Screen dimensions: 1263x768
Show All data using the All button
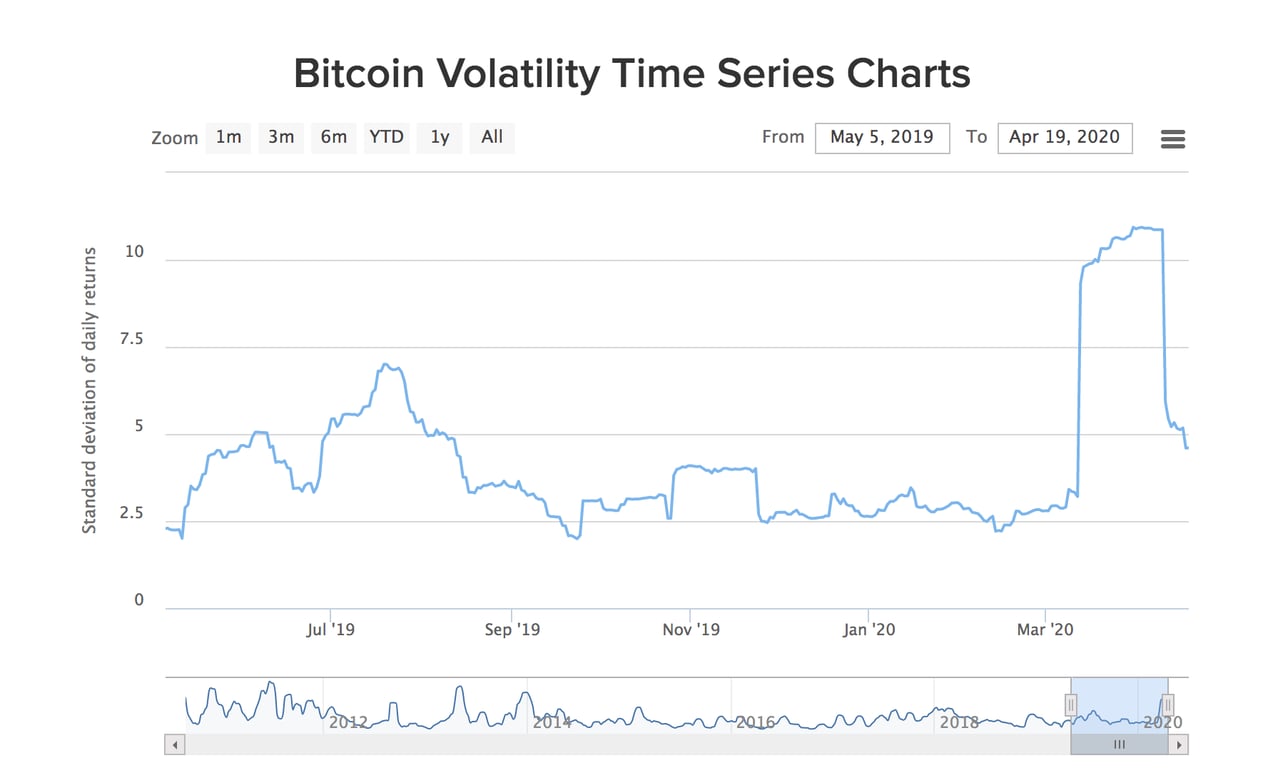tap(491, 138)
